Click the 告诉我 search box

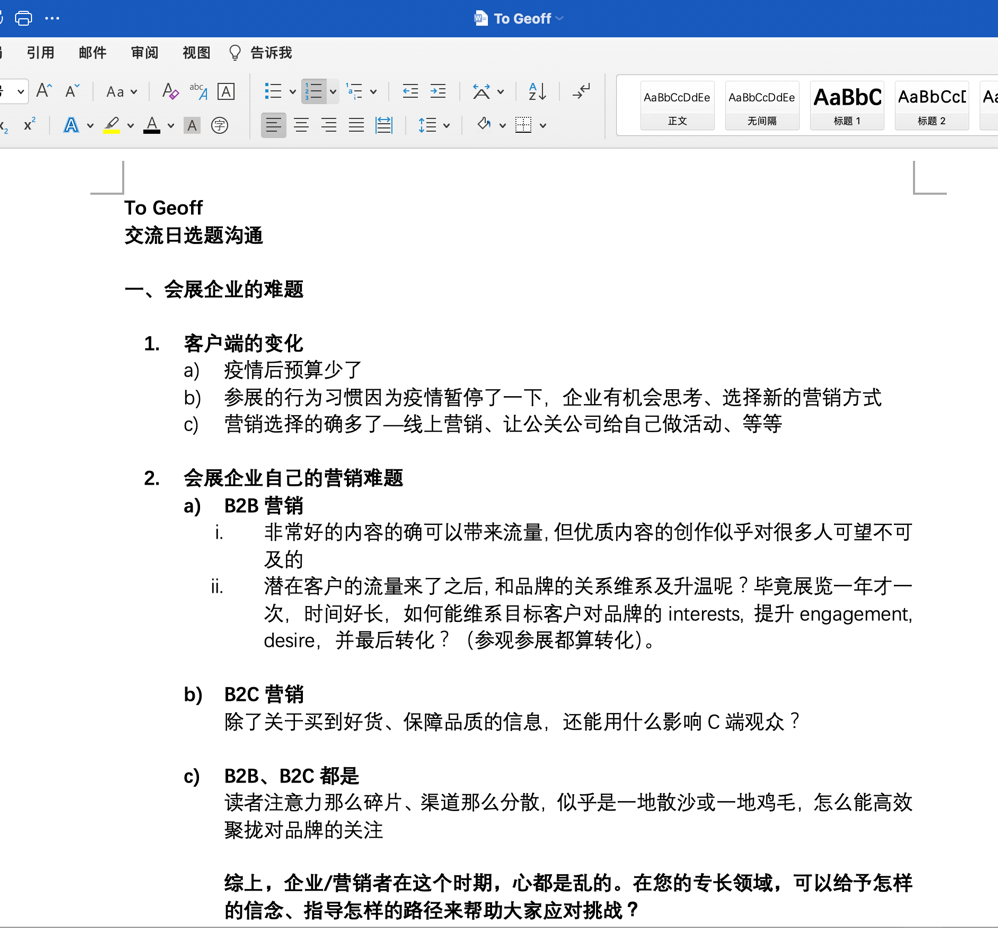point(271,53)
